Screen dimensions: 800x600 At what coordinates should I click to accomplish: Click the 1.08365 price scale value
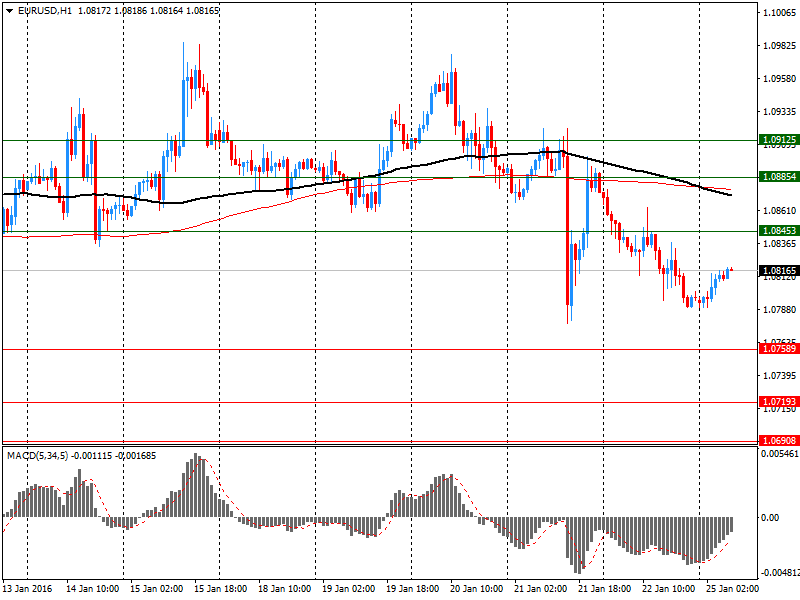click(x=780, y=243)
